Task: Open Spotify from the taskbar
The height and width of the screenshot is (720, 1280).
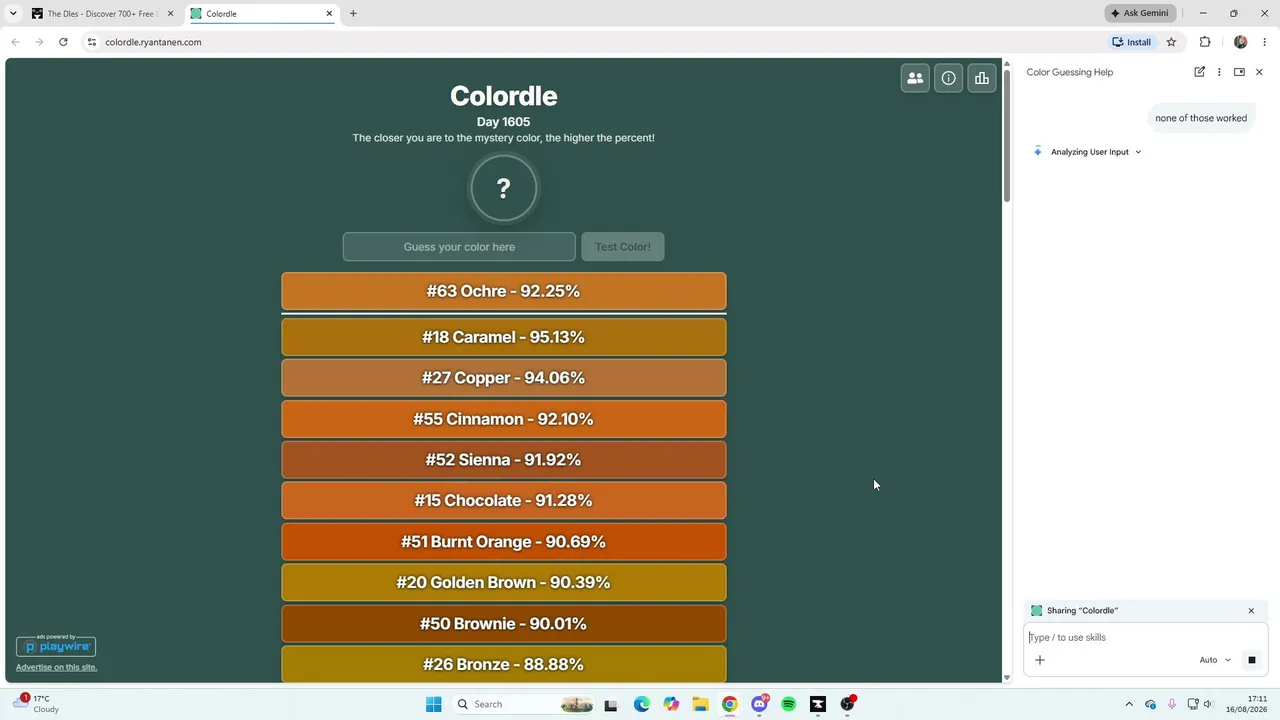Action: (x=788, y=704)
